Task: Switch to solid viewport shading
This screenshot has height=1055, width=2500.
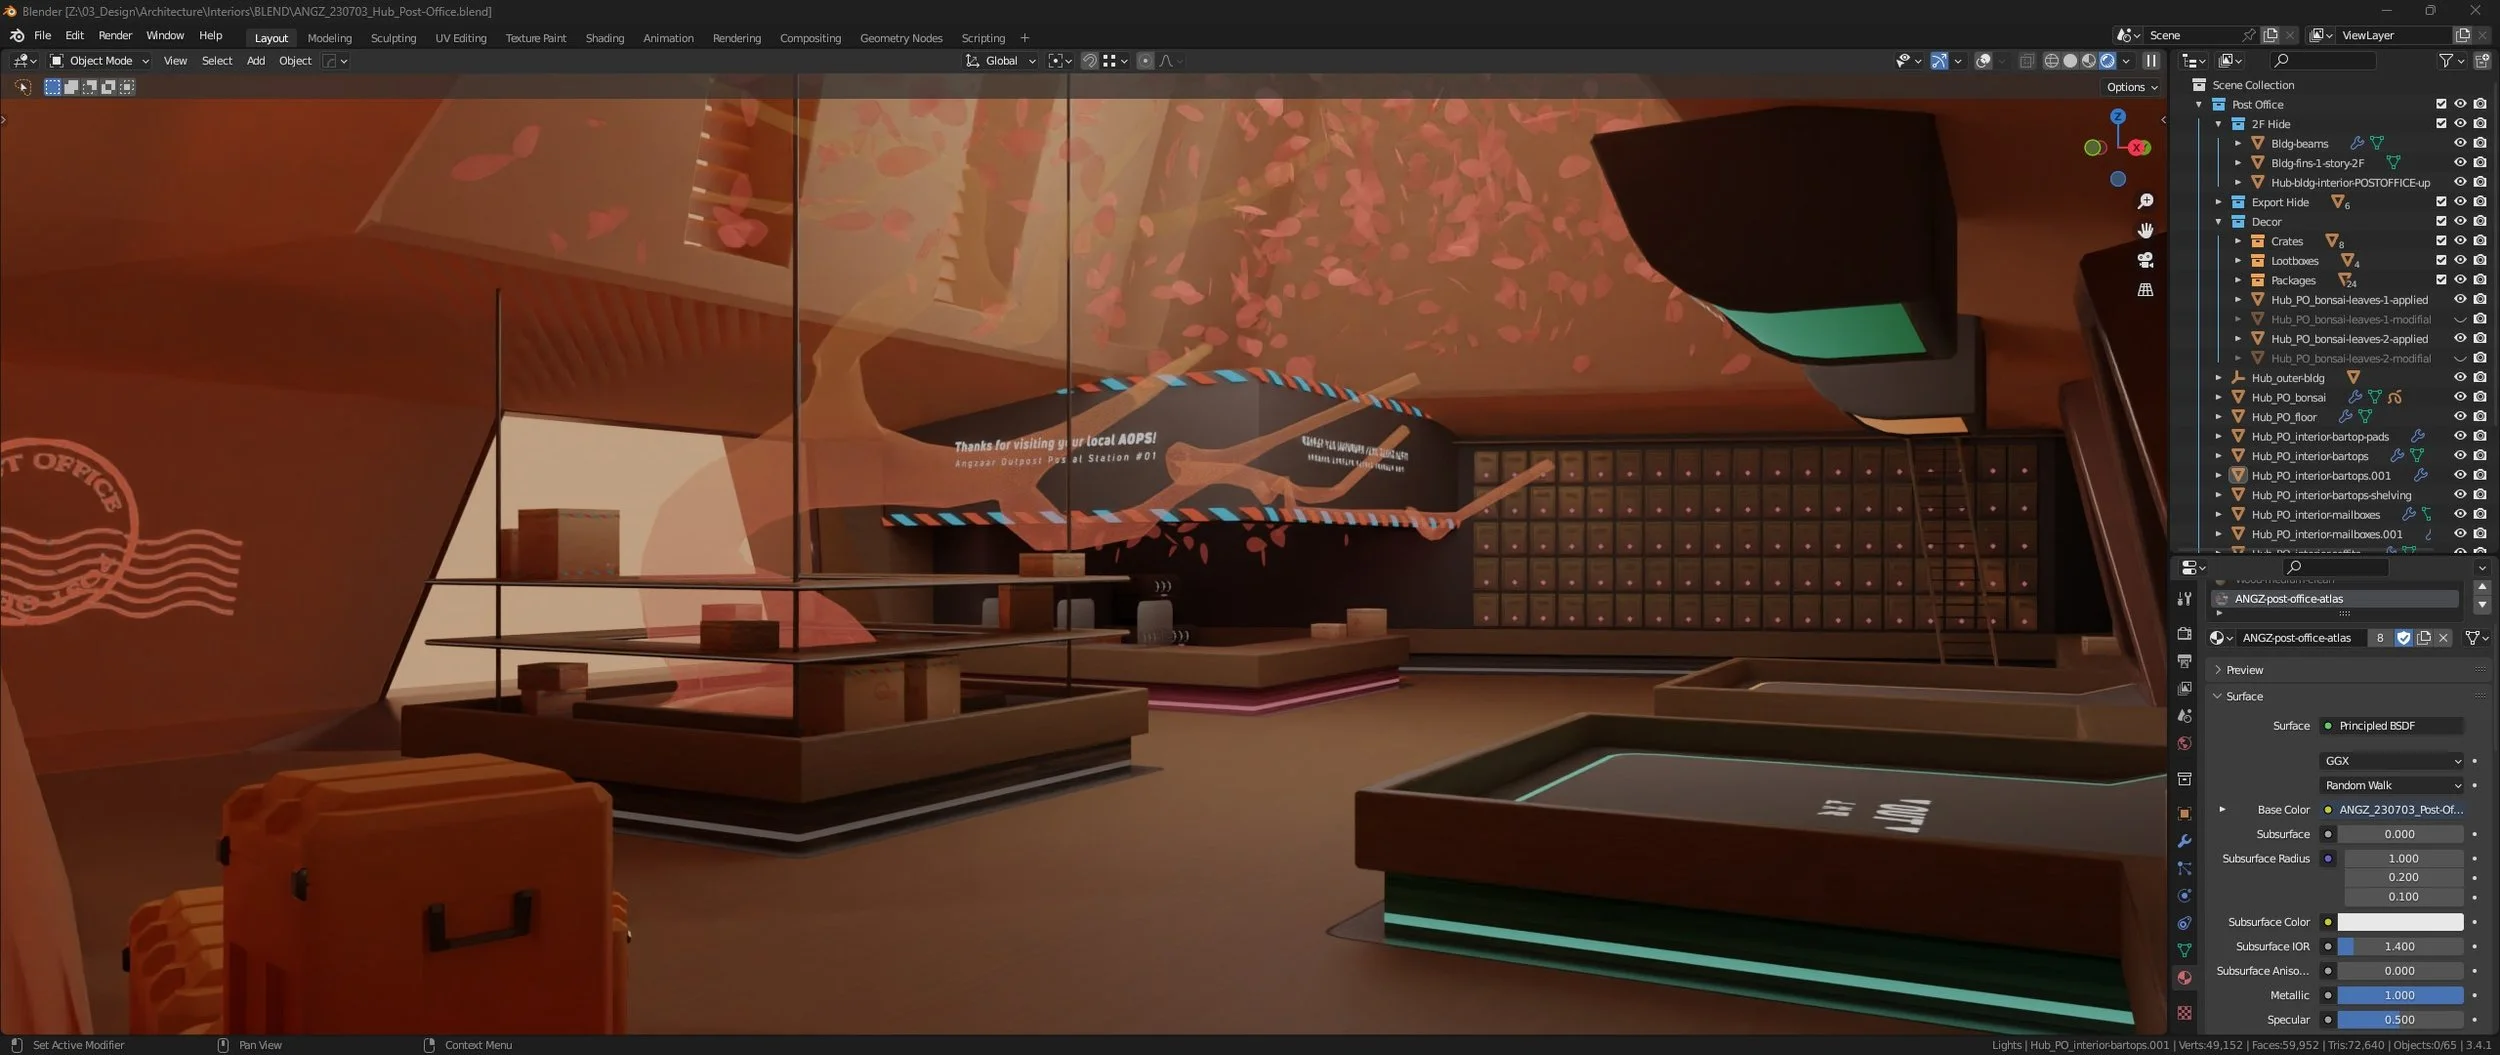Action: (2070, 61)
